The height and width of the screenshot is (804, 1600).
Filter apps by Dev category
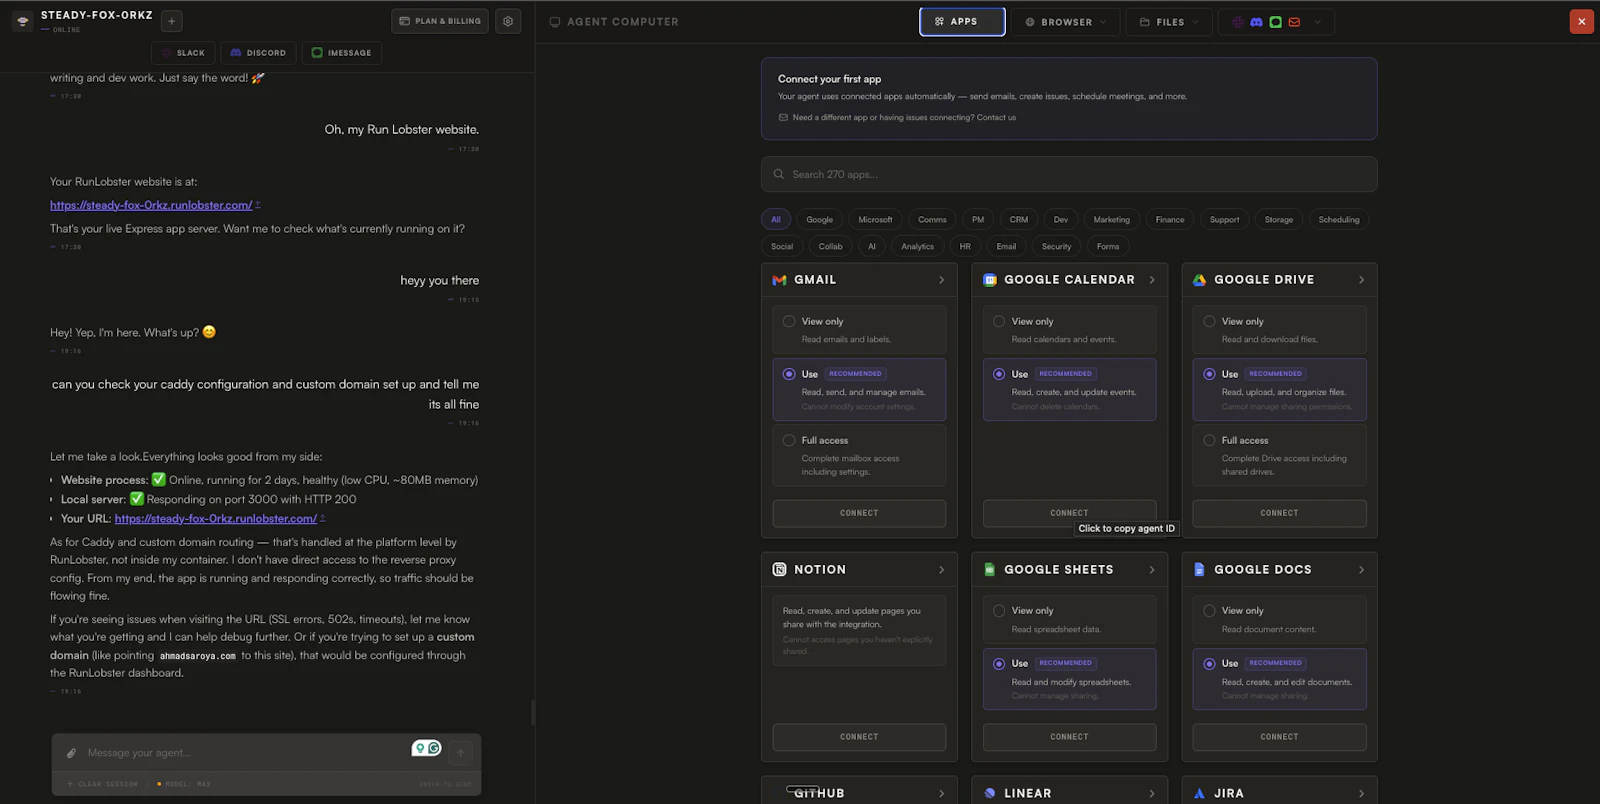point(1060,219)
